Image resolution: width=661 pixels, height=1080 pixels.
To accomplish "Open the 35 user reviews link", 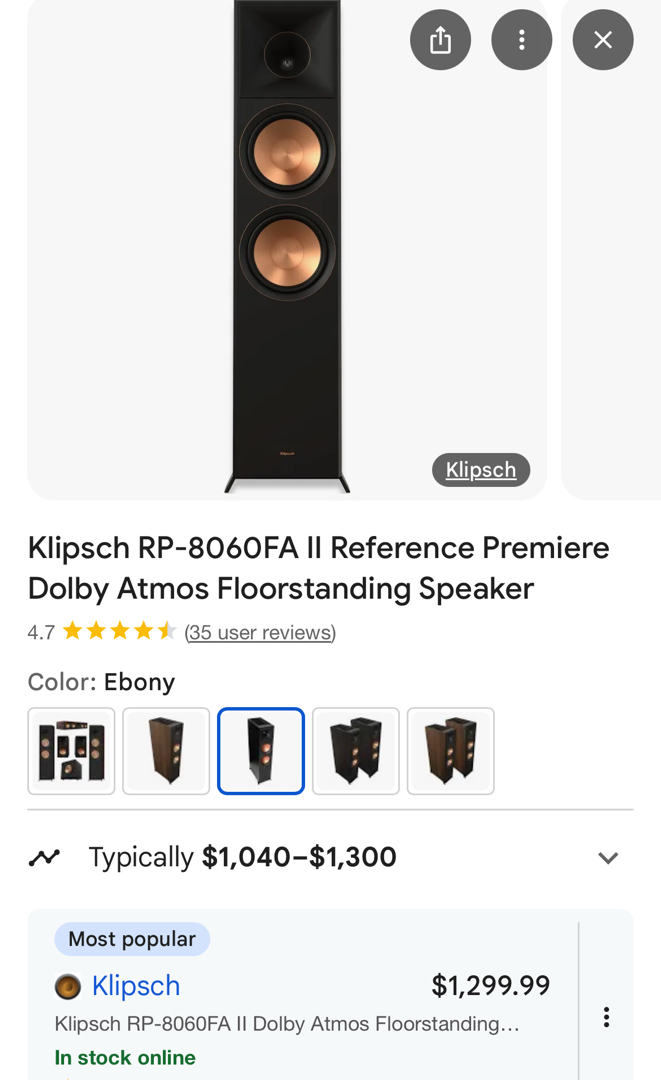I will pyautogui.click(x=260, y=632).
